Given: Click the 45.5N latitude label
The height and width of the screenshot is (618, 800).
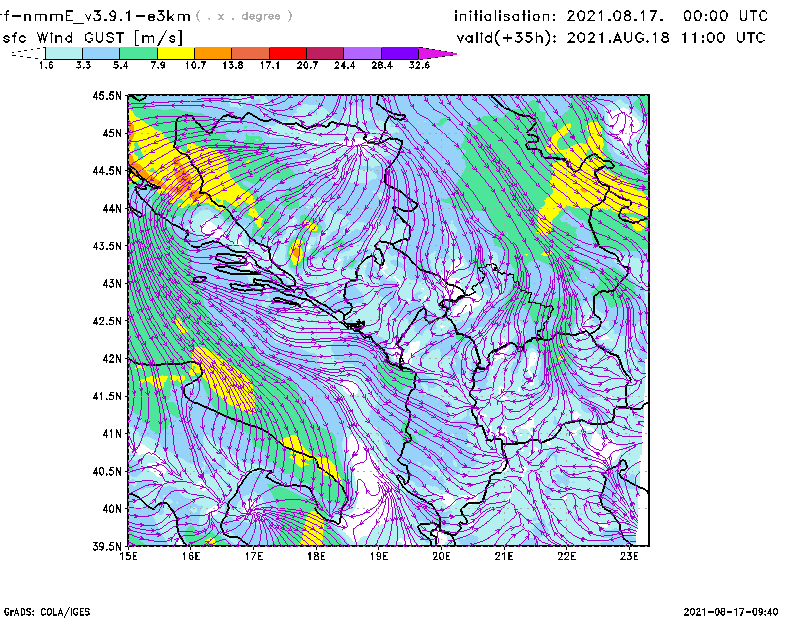Looking at the screenshot, I should click(107, 95).
